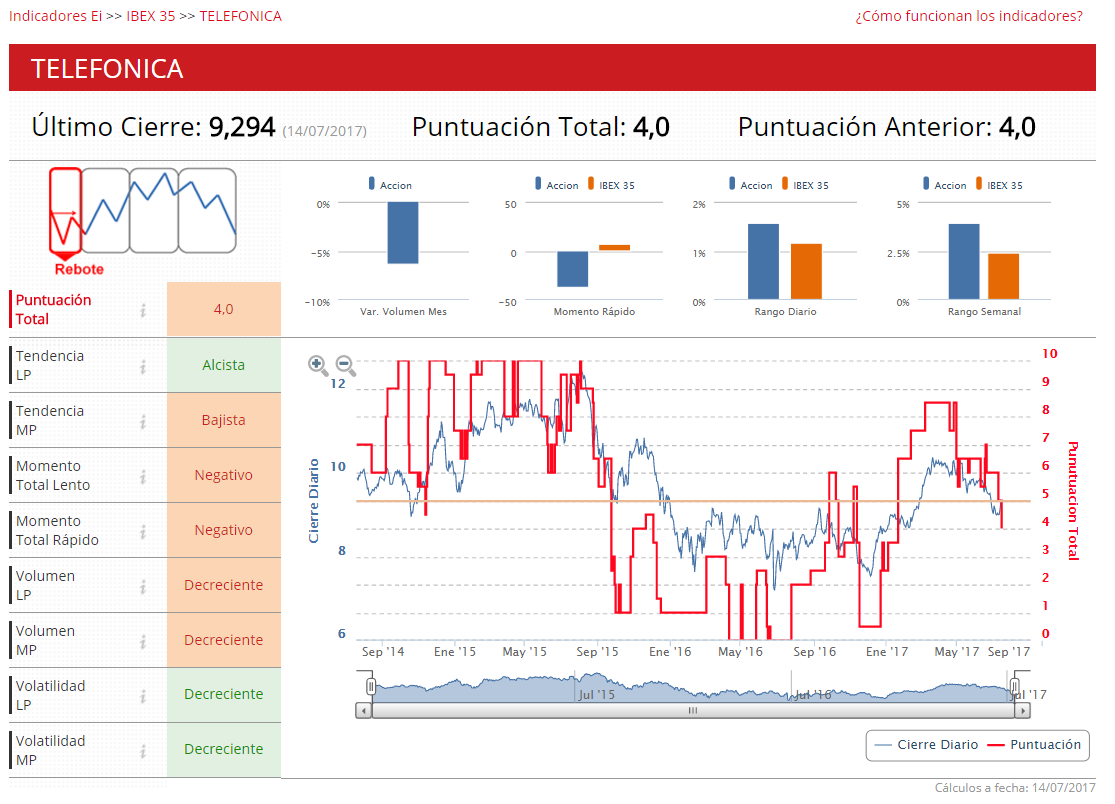
Task: Click the right navigator range handle
Action: click(x=1015, y=687)
